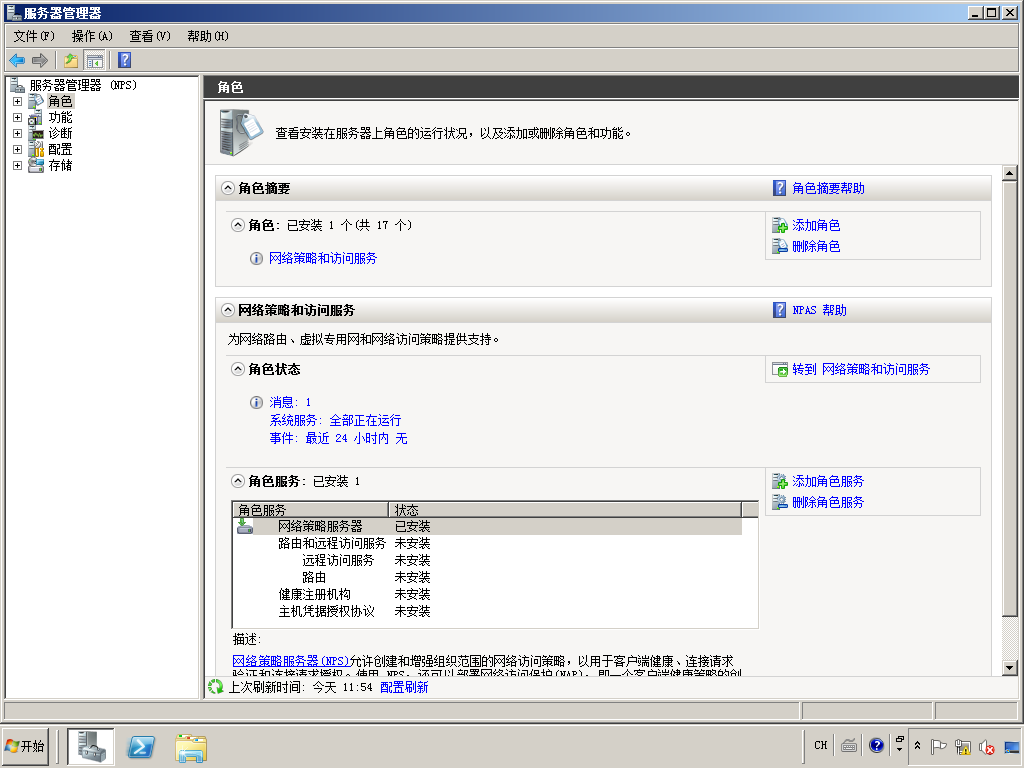Click the 诊断 node icon in tree
This screenshot has width=1024, height=768.
[x=36, y=133]
